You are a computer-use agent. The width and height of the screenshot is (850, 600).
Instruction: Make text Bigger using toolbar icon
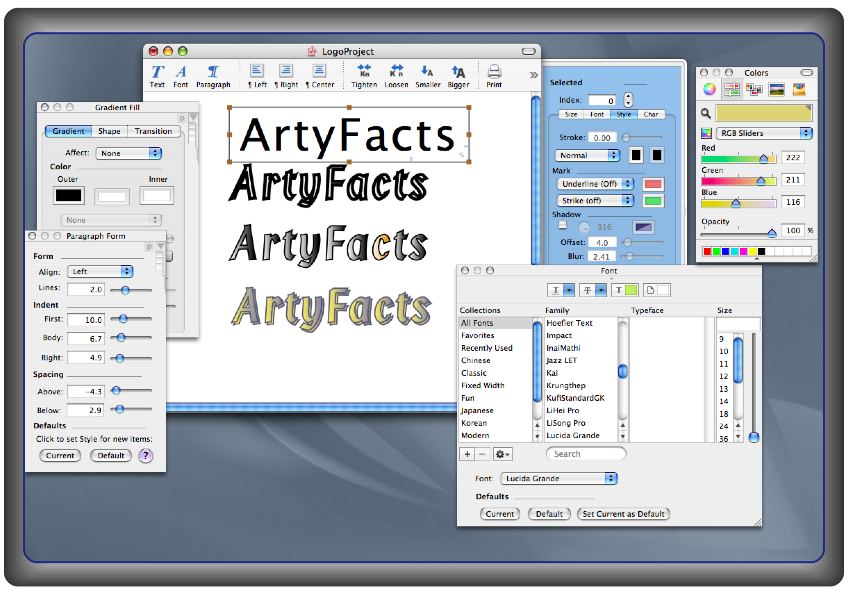tap(458, 76)
